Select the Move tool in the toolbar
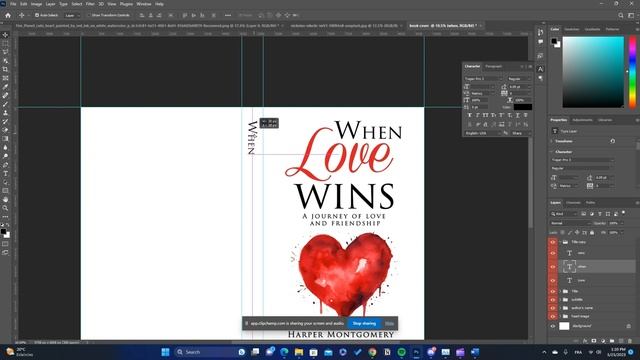 5,35
